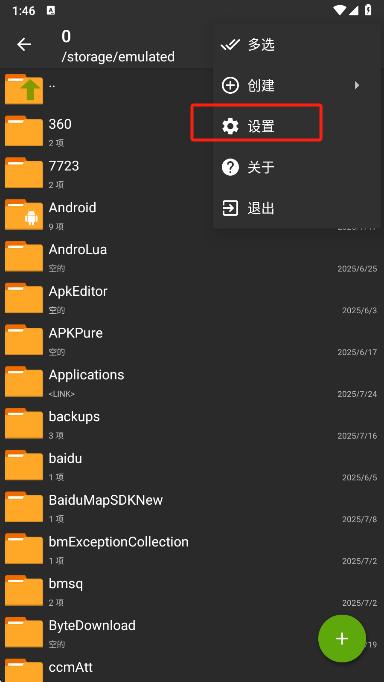Tap the double-check icon for 多选

(230, 44)
